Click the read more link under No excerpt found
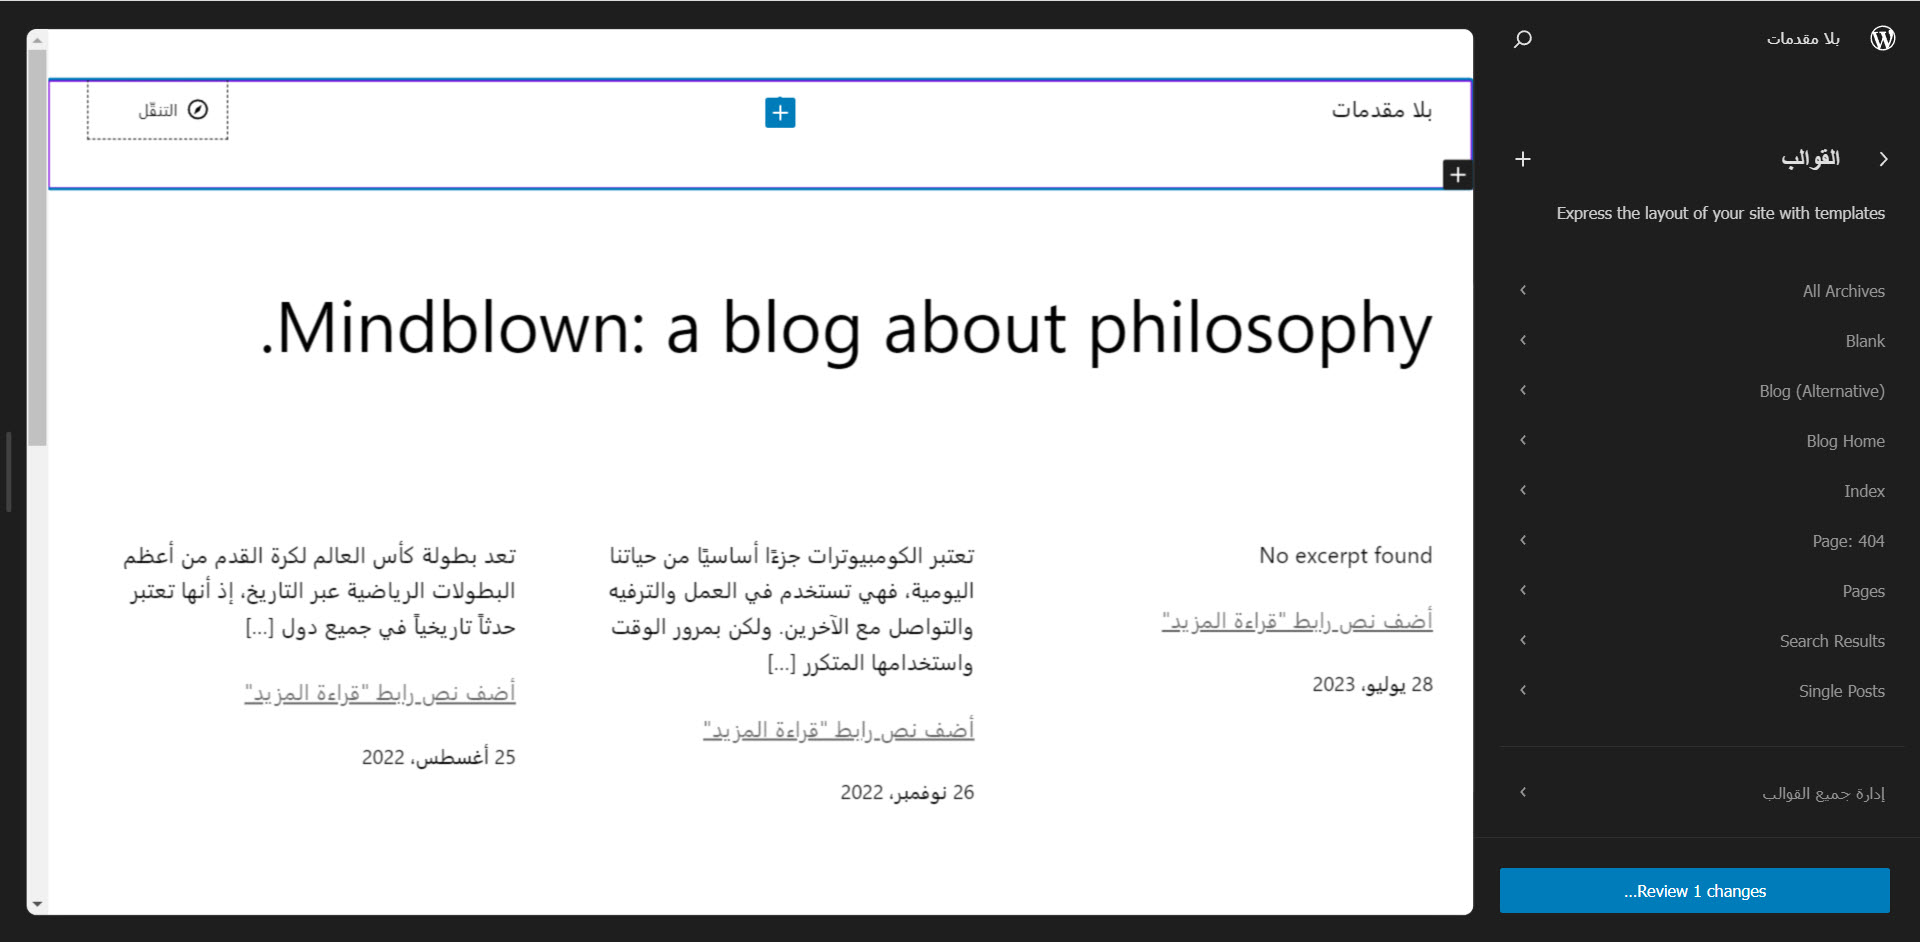The image size is (1920, 942). [1297, 621]
